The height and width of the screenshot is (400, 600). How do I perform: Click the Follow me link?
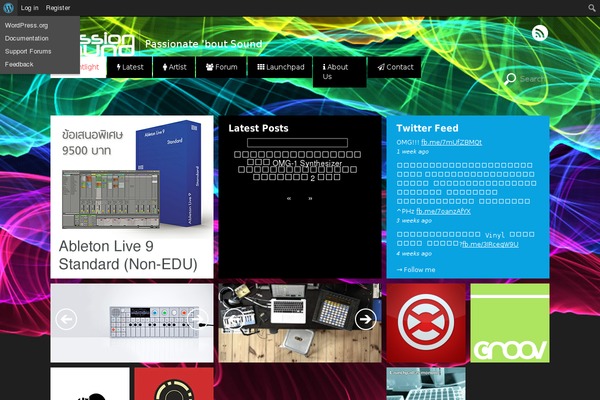pyautogui.click(x=416, y=270)
